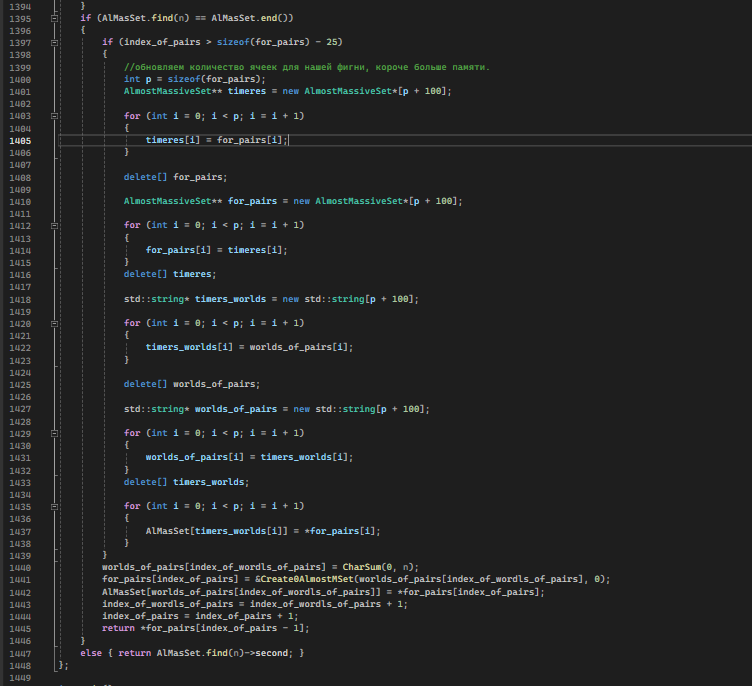752x686 pixels.
Task: Click 'delete[] timeres;' statement
Action: click(170, 274)
